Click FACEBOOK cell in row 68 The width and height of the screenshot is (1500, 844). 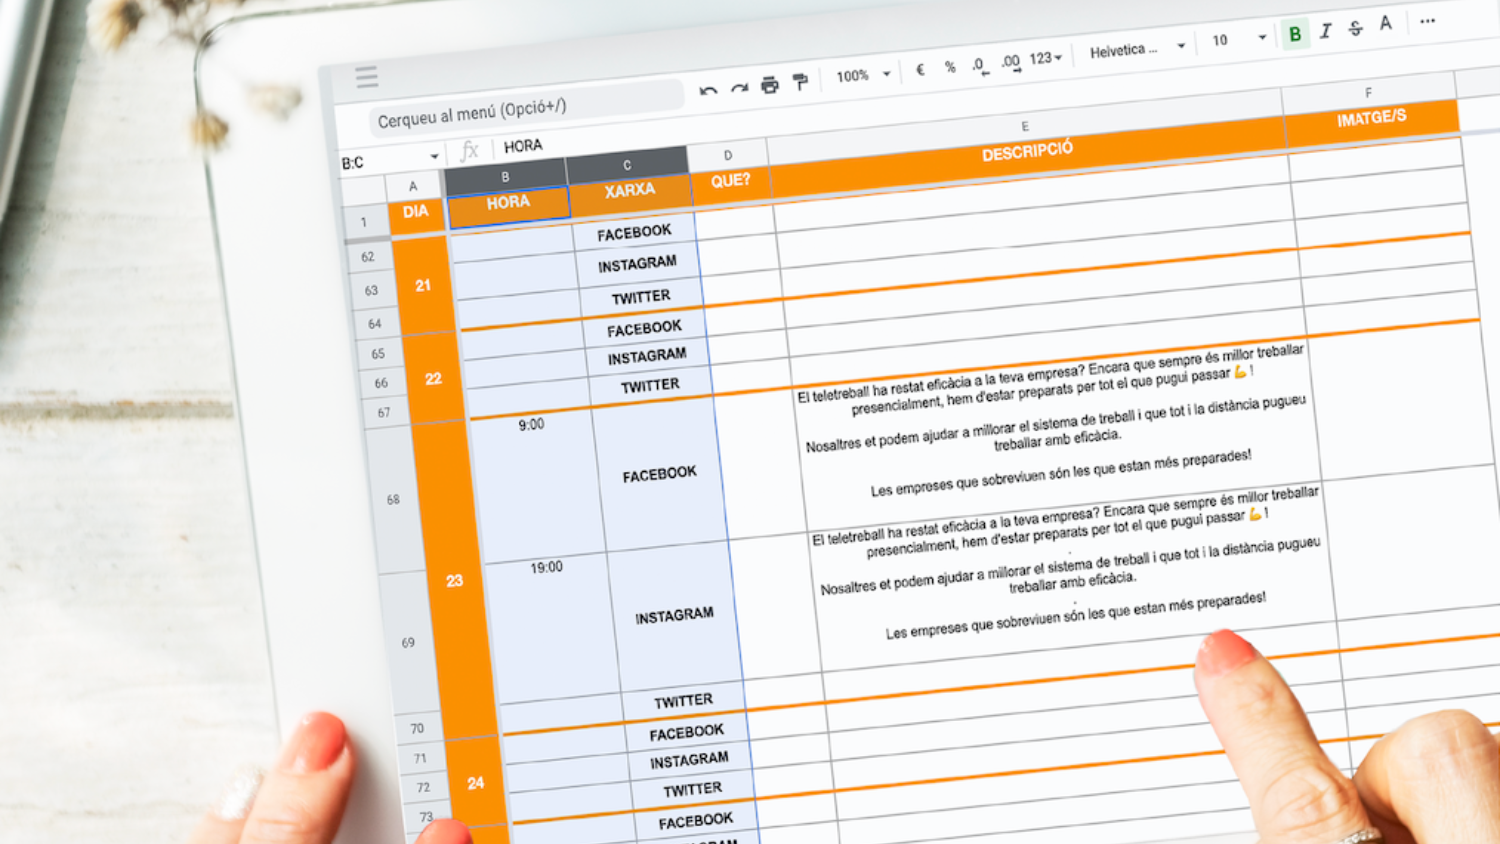660,474
